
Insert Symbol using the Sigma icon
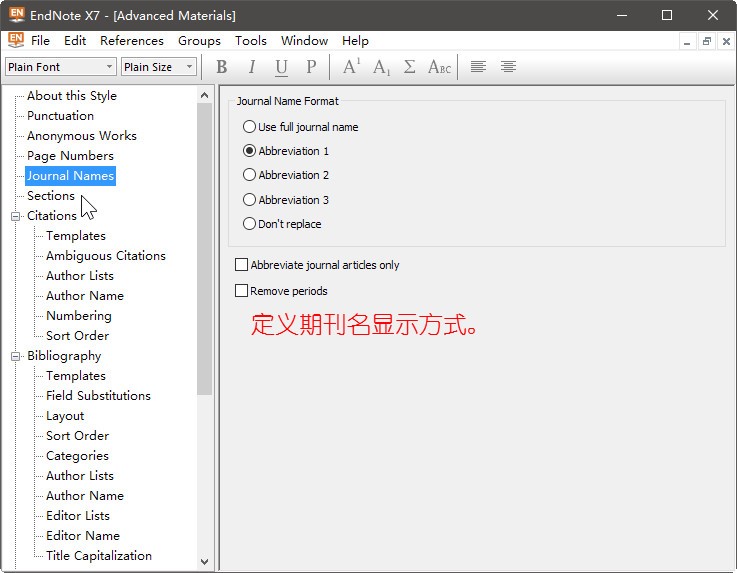[410, 67]
